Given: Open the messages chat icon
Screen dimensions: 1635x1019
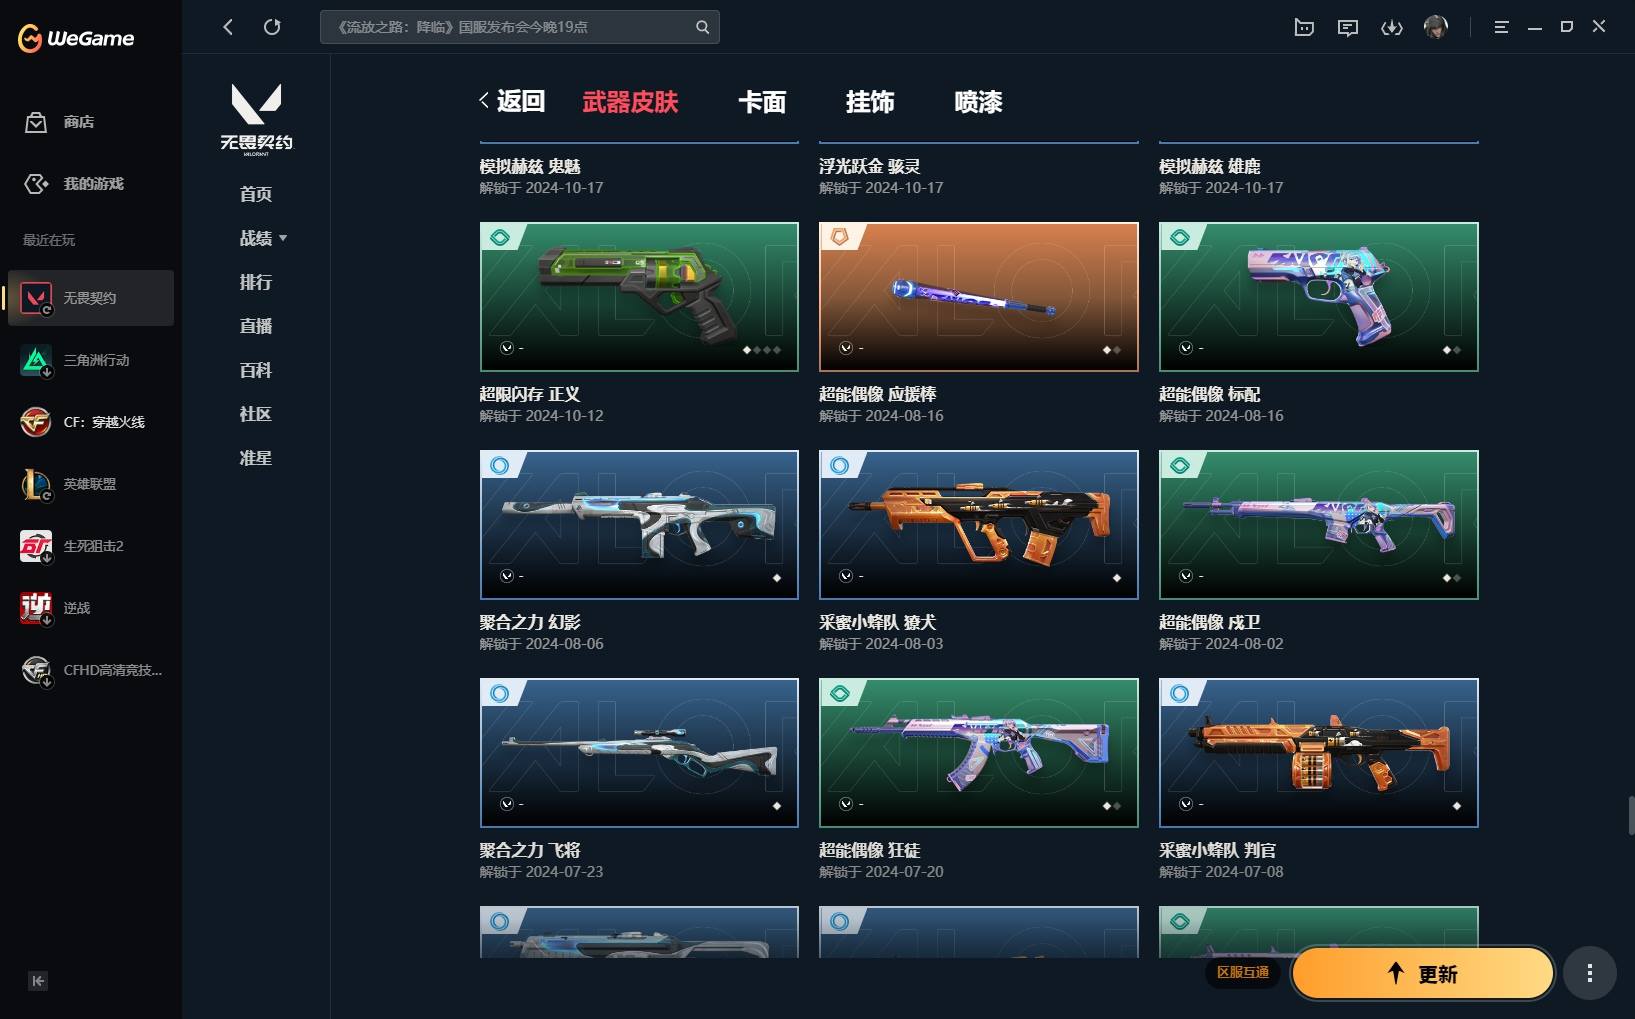Looking at the screenshot, I should 1348,27.
